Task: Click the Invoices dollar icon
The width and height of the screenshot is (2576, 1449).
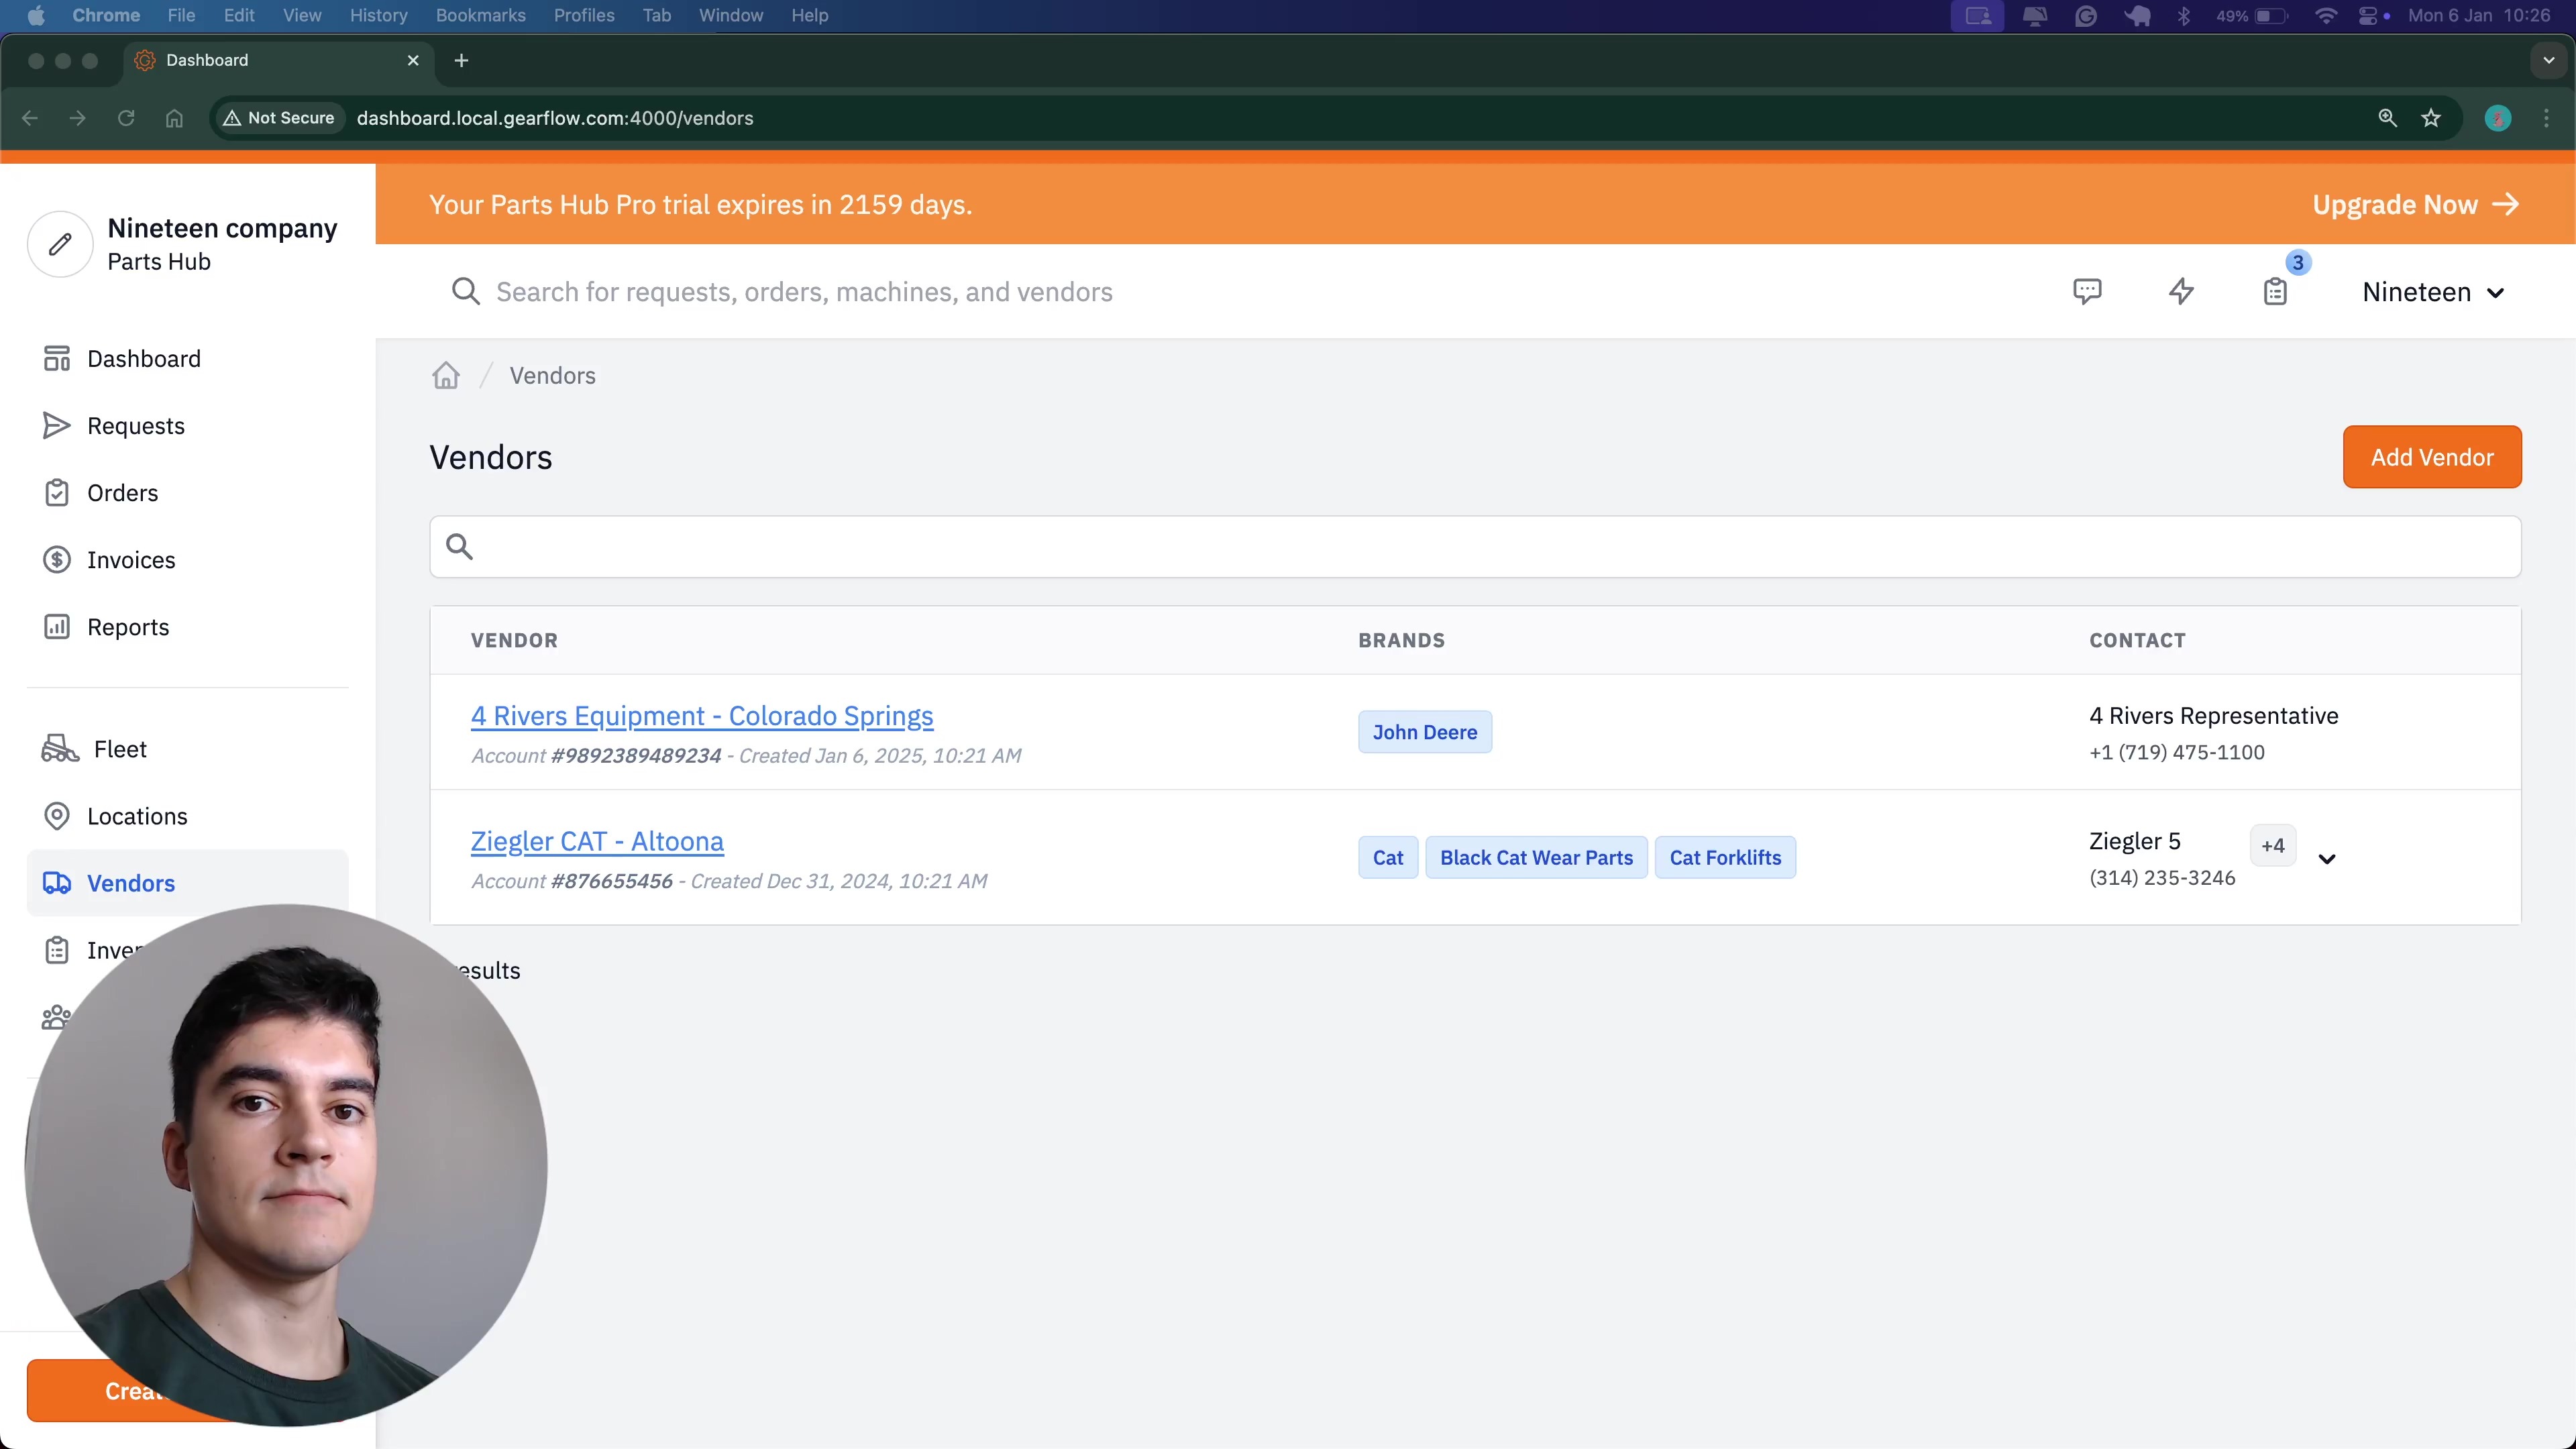Action: pos(56,559)
